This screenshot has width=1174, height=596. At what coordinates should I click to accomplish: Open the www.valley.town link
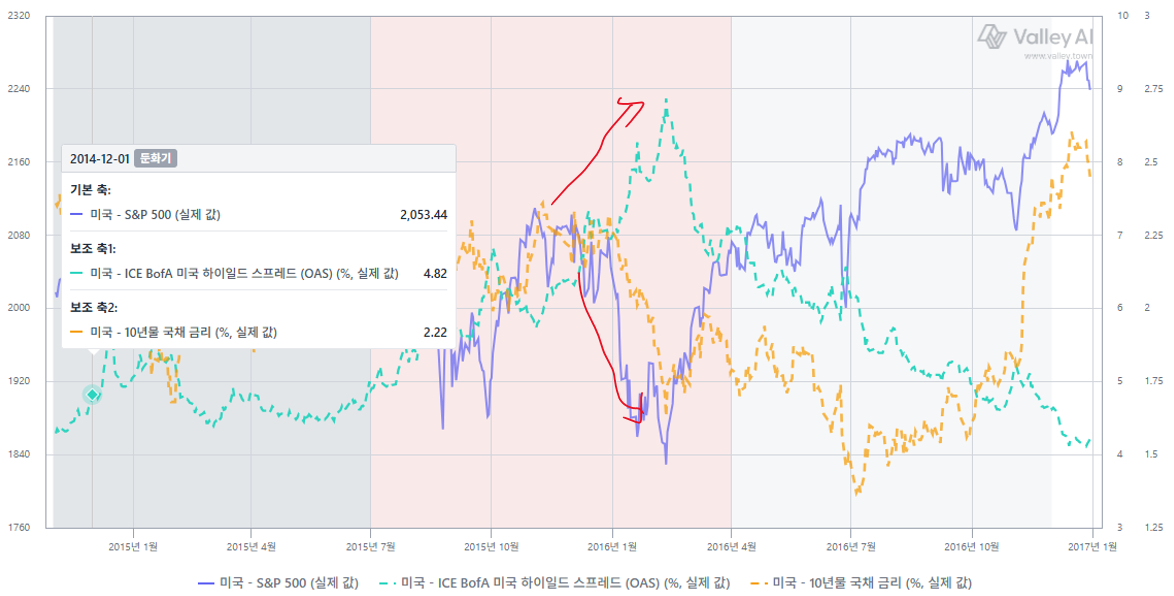1058,56
